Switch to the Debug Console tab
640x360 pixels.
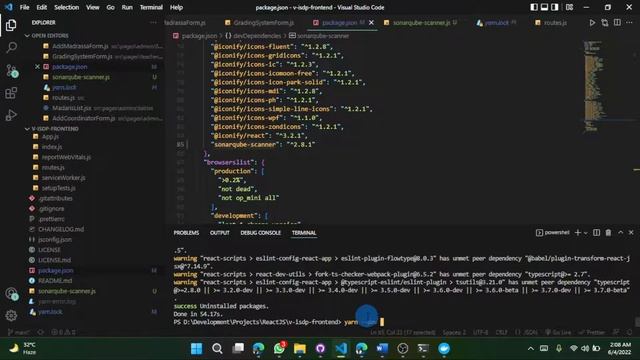[x=260, y=233]
